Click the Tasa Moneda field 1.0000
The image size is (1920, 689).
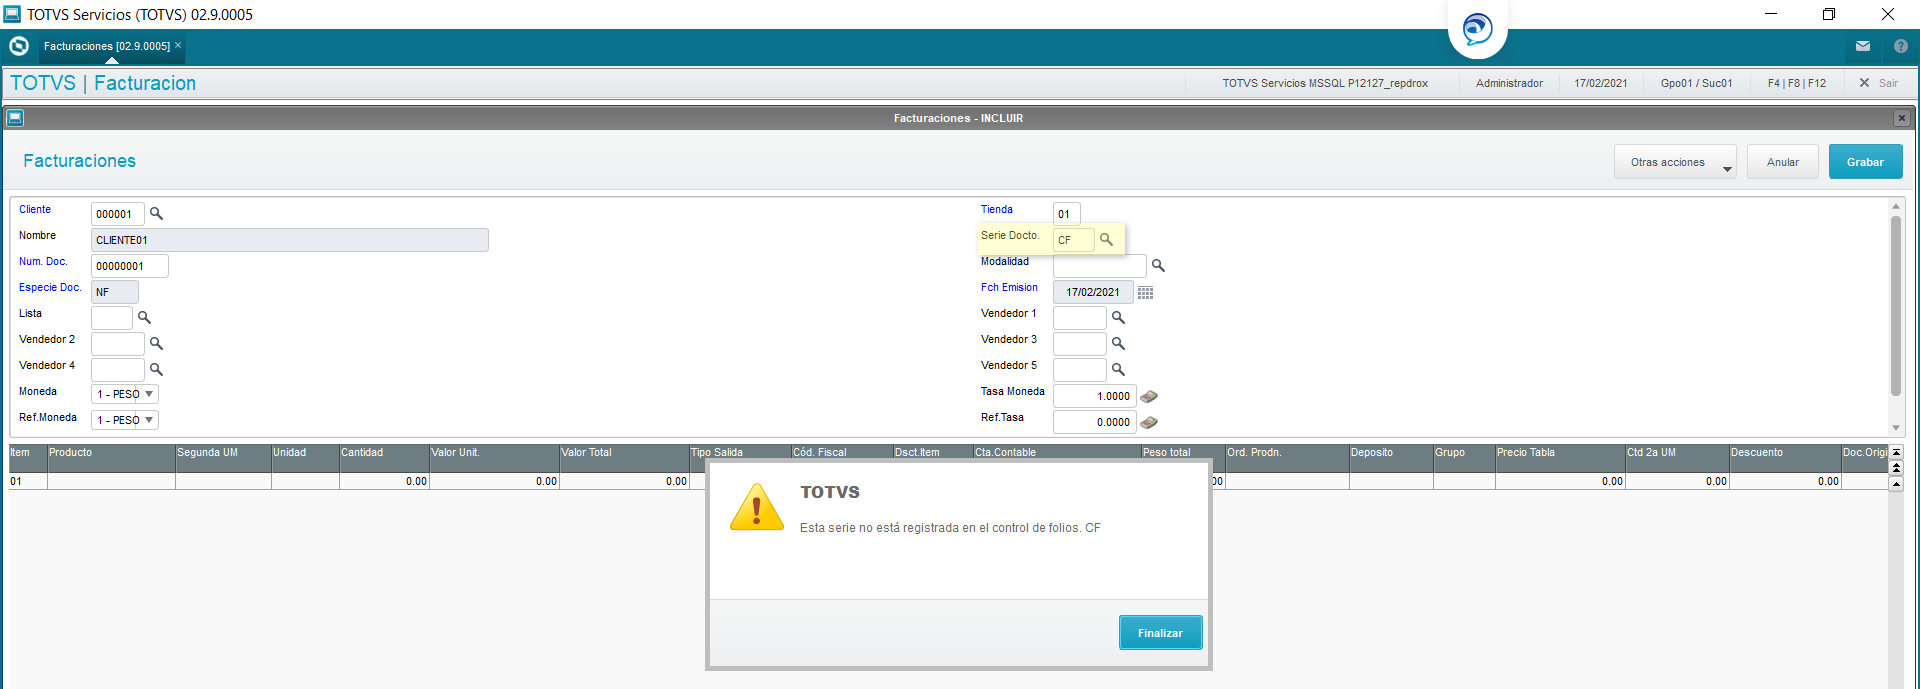(1095, 396)
